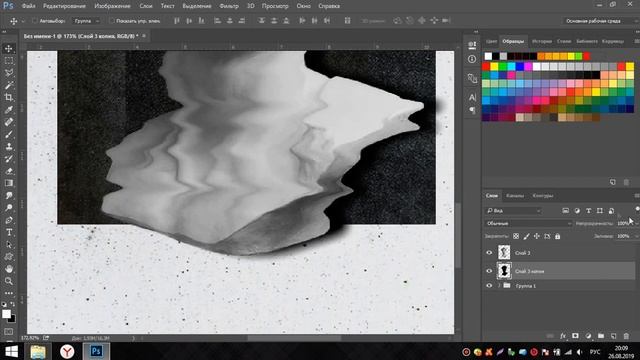This screenshot has height=360, width=640.
Task: Select the Eraser tool
Action: [9, 171]
